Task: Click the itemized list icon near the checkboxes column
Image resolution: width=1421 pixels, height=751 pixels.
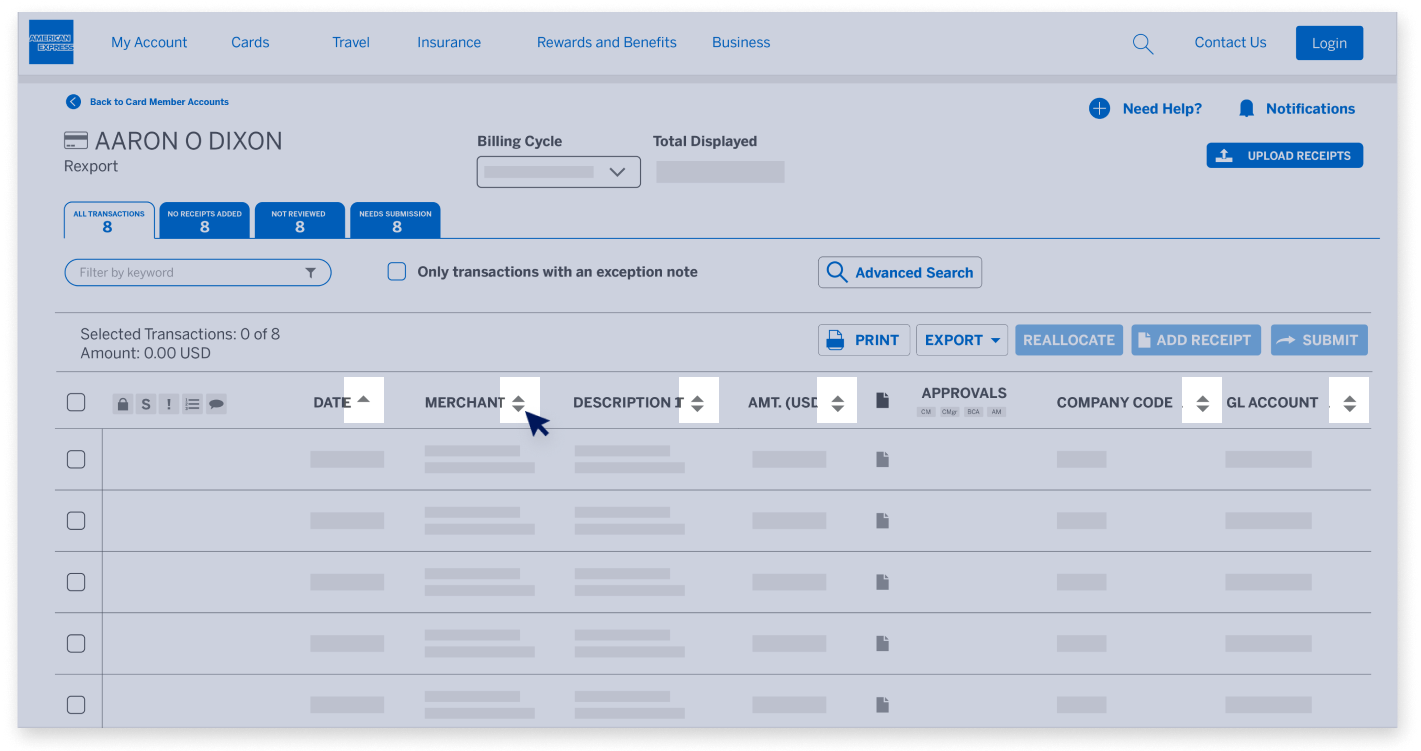Action: (x=192, y=403)
